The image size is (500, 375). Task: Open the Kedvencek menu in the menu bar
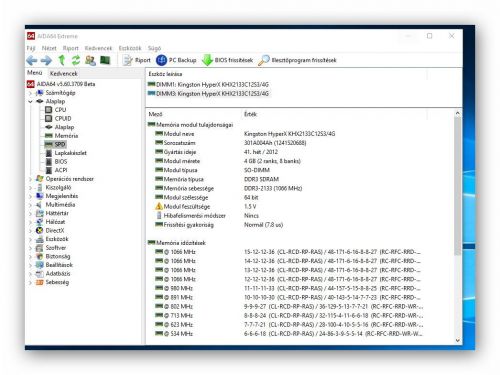coord(98,48)
